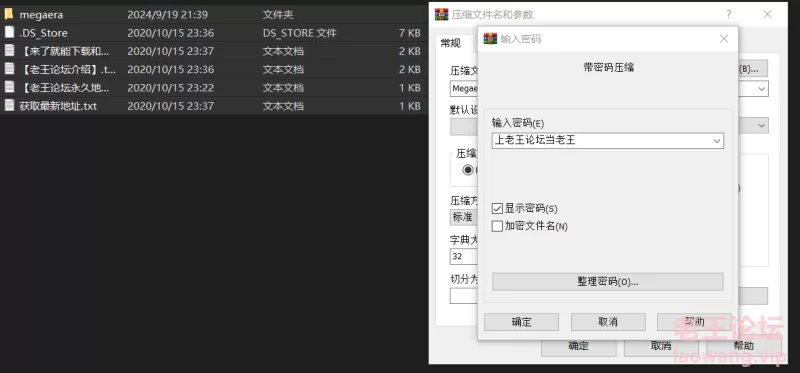Viewport: 800px width, 373px height.
Task: Click 帮助 in the 压缩文件名和参数 window
Action: (744, 346)
